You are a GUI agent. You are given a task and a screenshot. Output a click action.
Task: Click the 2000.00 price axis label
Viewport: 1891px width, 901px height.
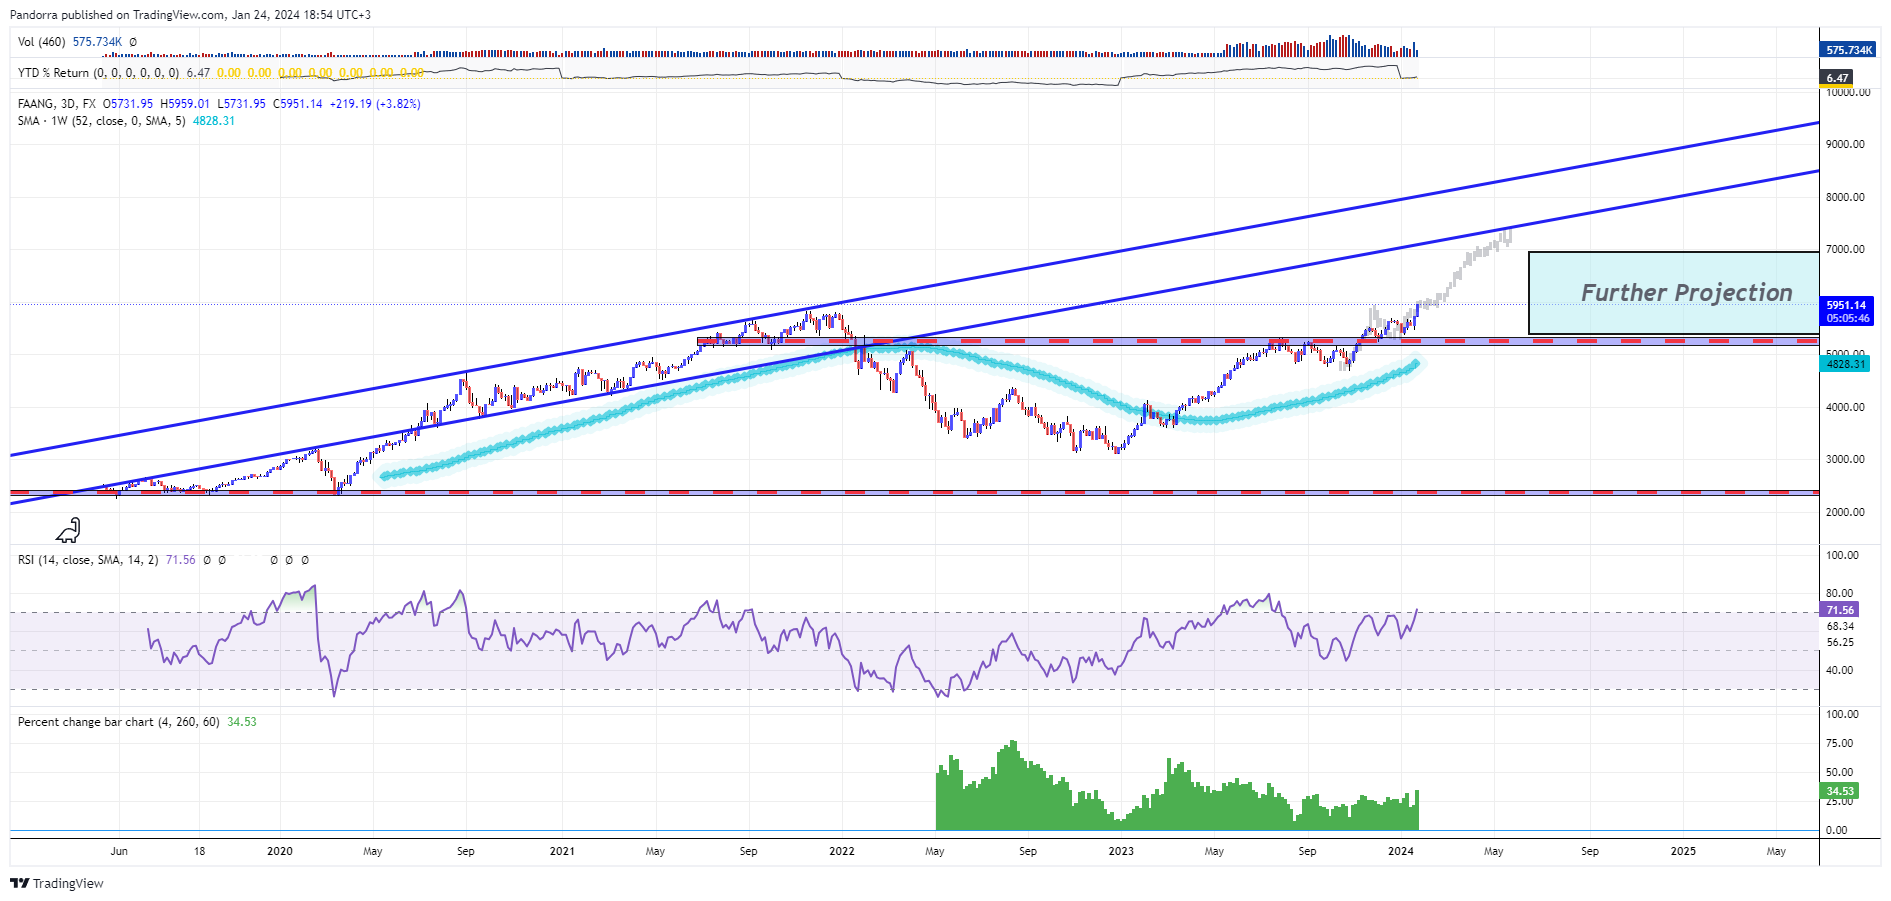(x=1845, y=512)
